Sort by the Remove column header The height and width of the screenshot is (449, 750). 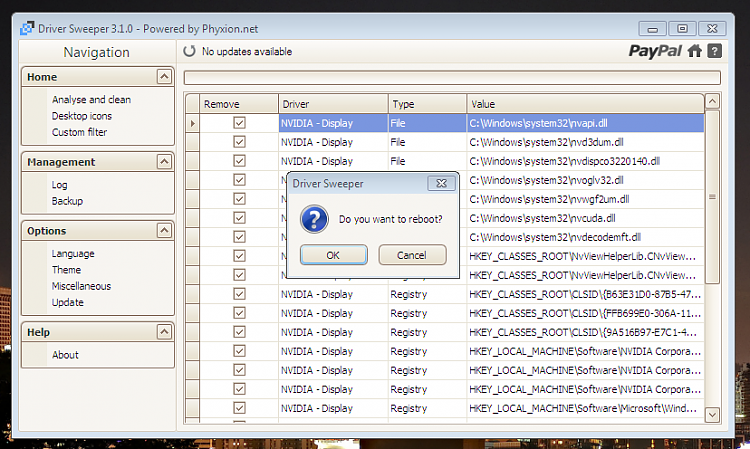(x=239, y=104)
